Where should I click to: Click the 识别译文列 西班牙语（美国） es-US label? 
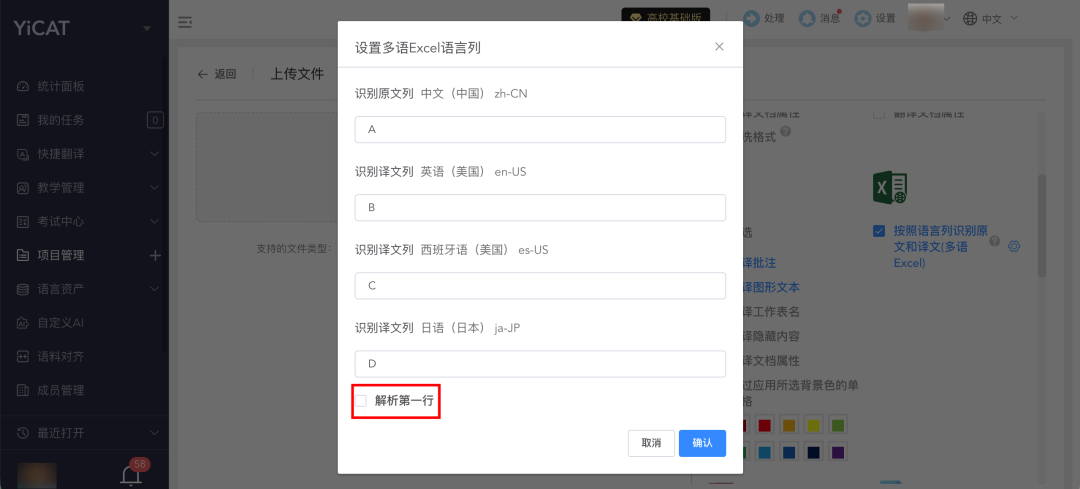(x=451, y=249)
